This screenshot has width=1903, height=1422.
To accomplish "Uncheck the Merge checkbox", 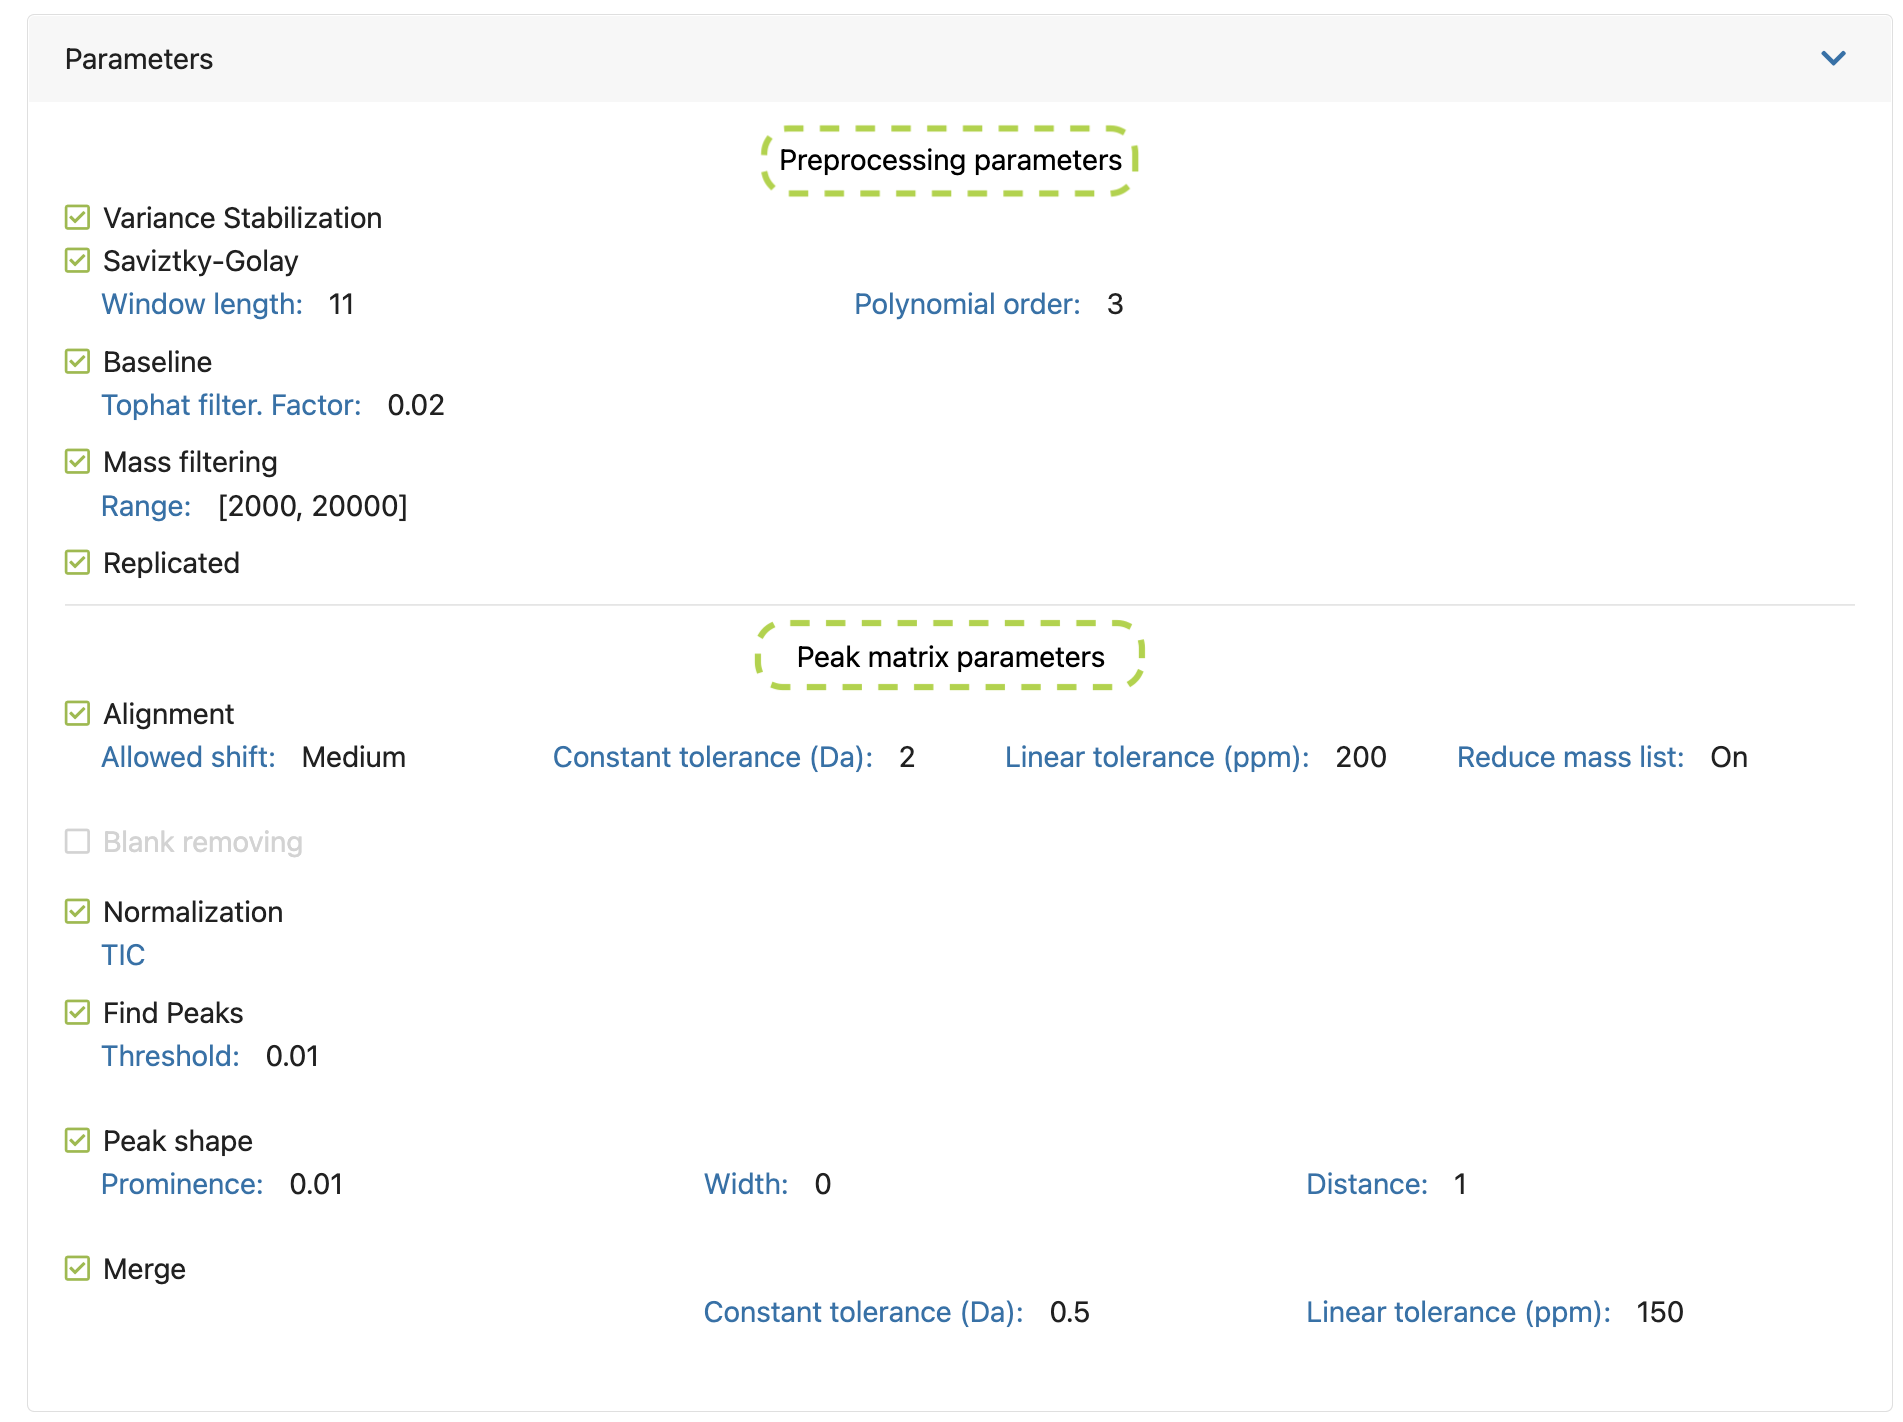I will tap(77, 1268).
